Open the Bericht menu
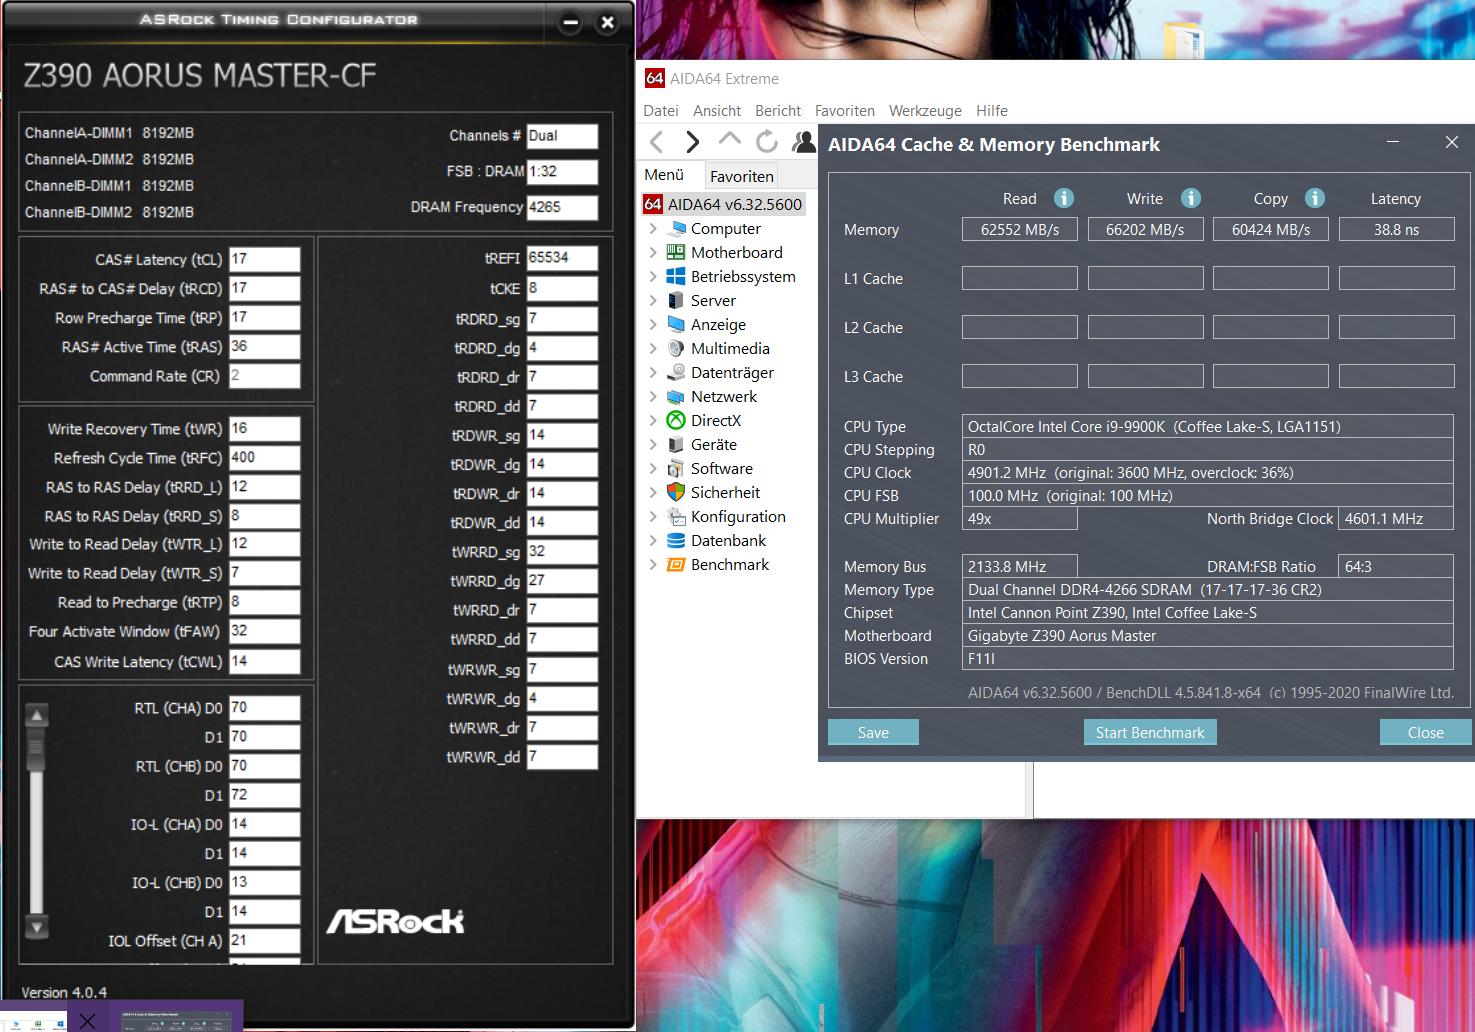 (x=778, y=111)
